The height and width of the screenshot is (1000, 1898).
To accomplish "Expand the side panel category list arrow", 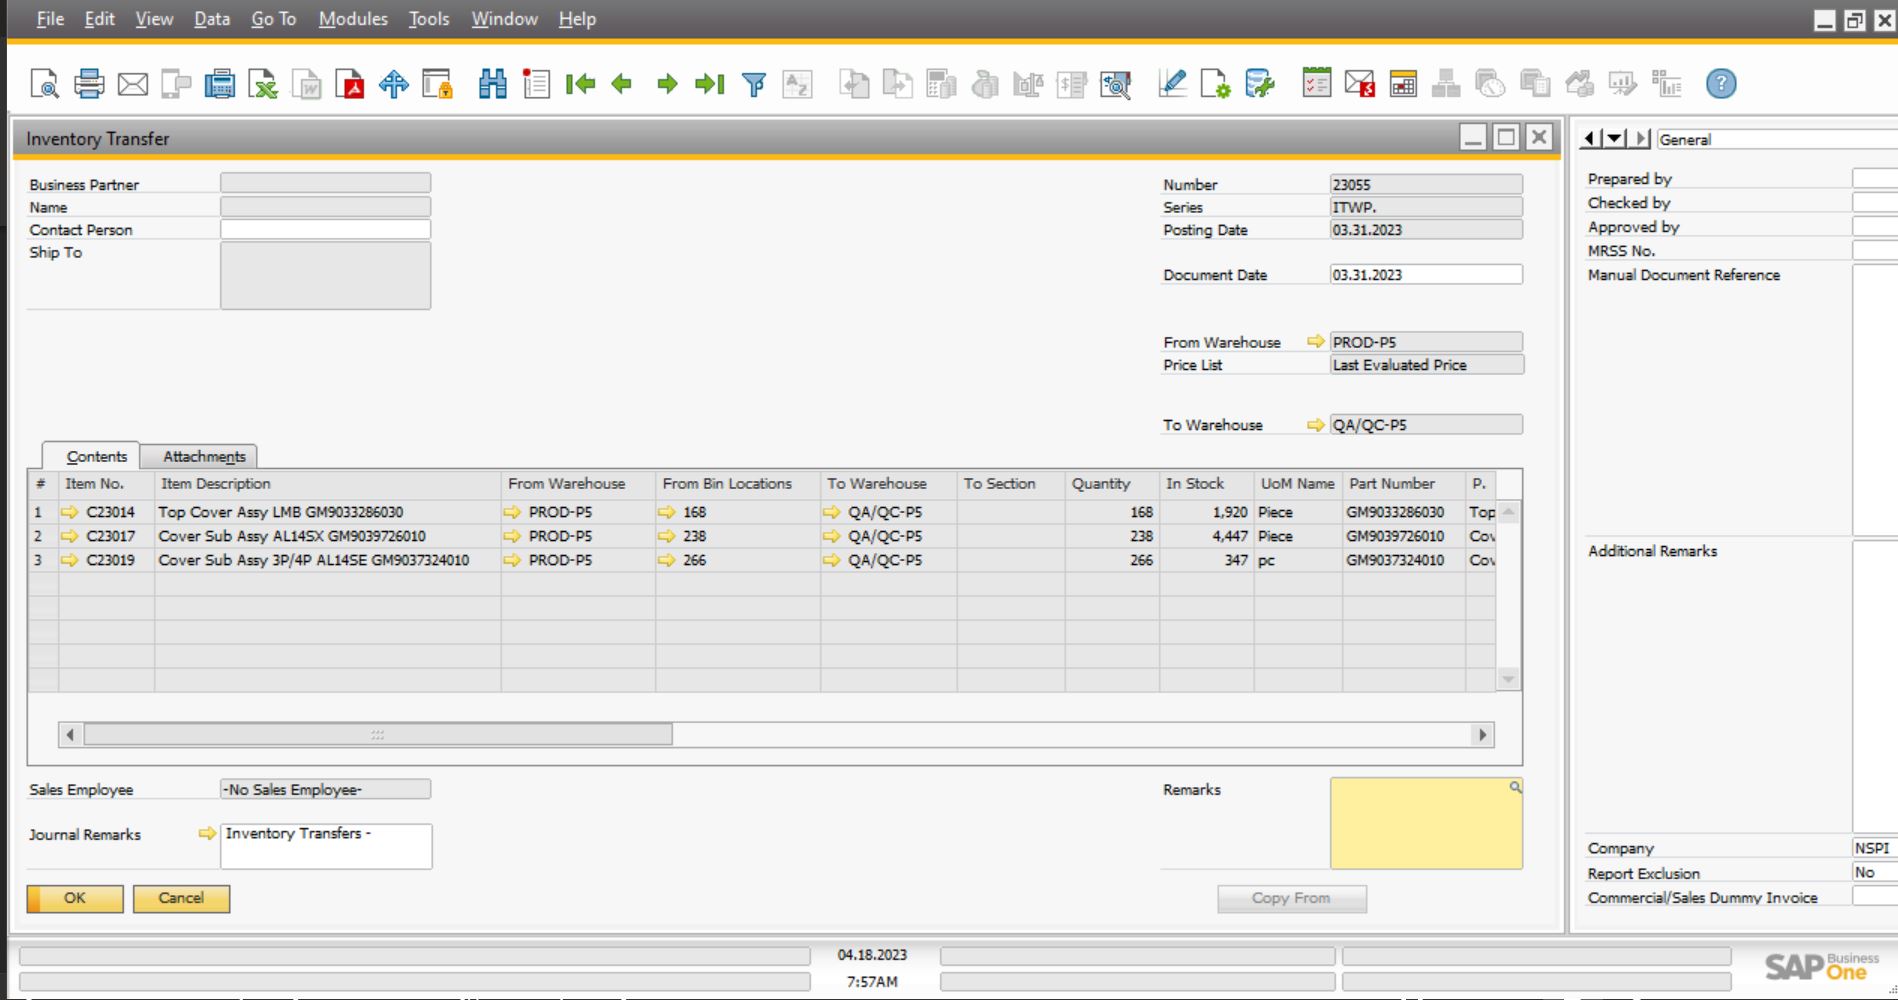I will click(1614, 139).
